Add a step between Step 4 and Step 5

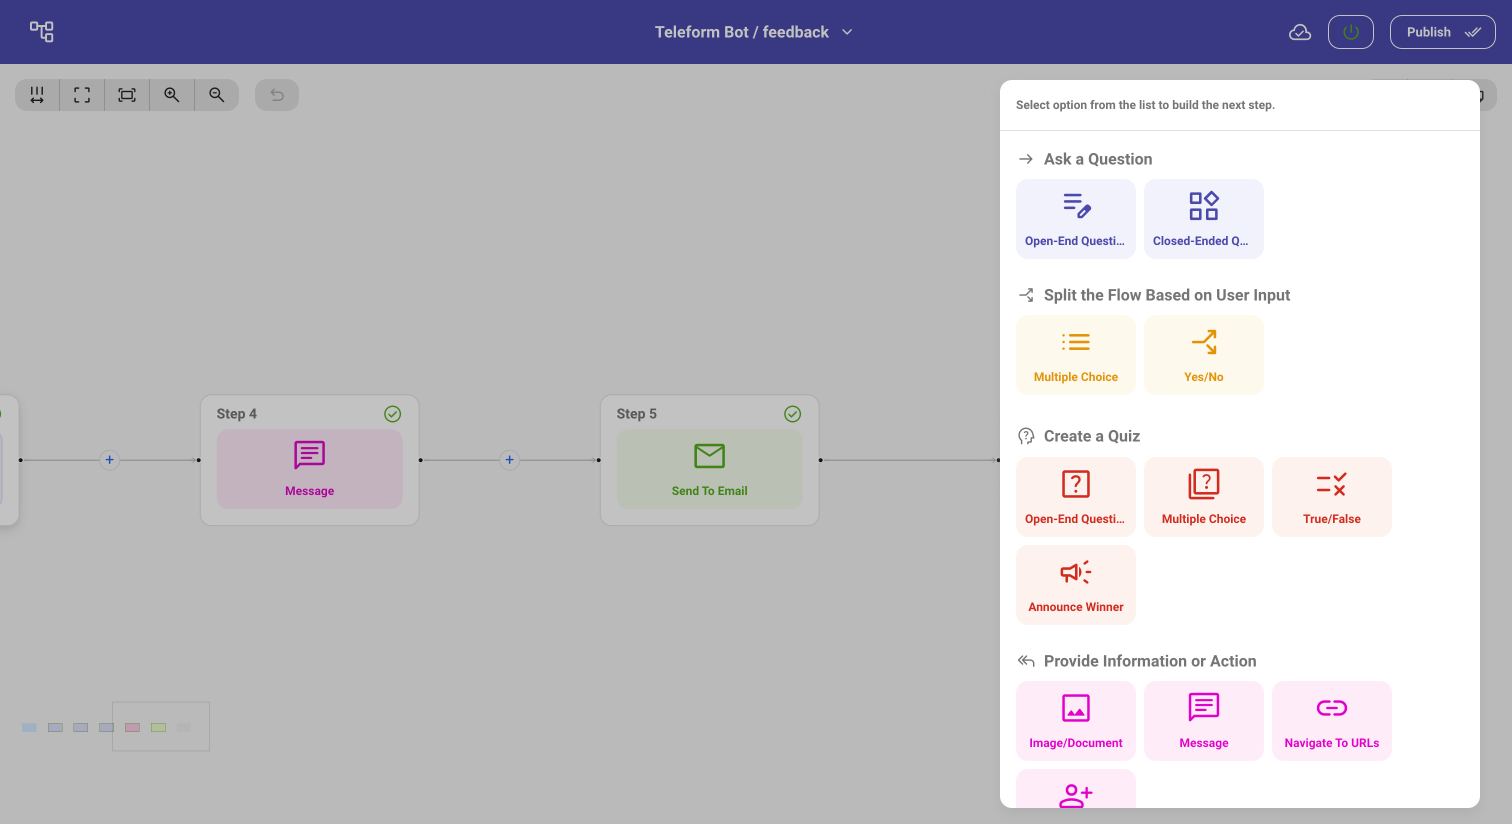[x=510, y=459]
